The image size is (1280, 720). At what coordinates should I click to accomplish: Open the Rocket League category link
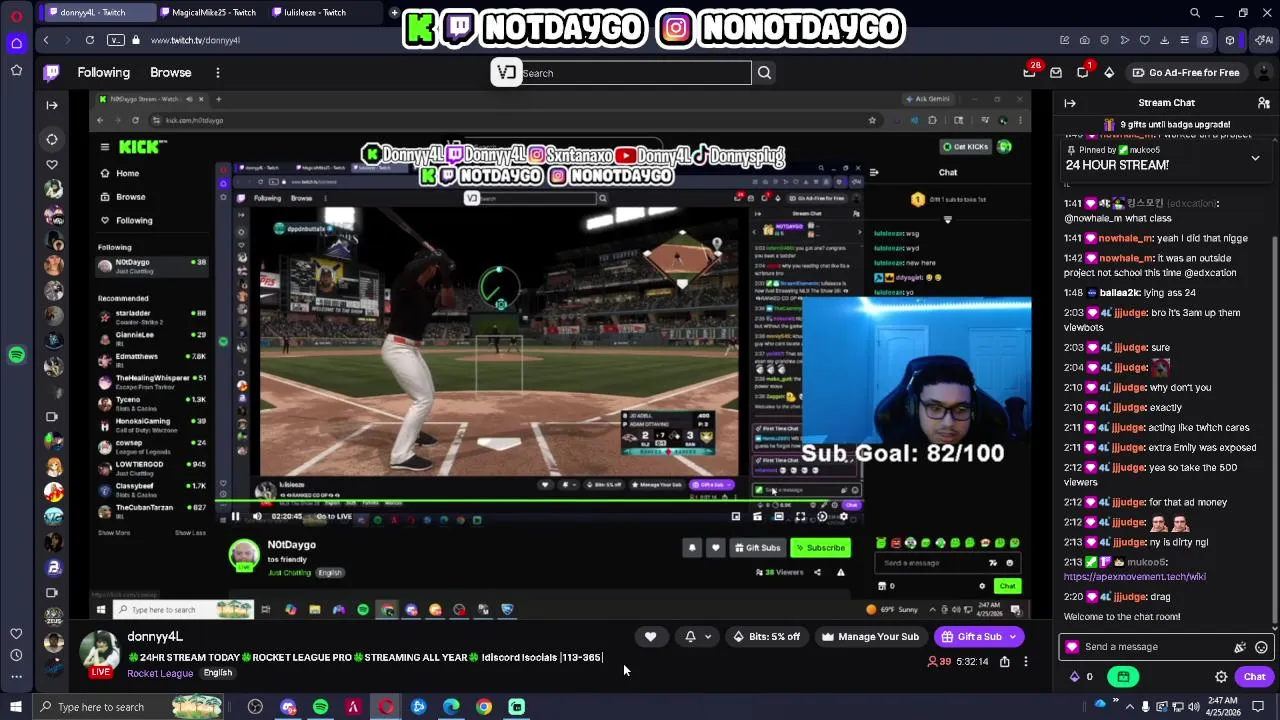tap(160, 674)
